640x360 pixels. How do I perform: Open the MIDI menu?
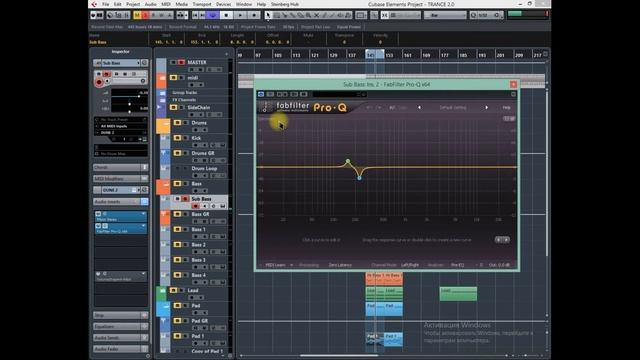[166, 4]
